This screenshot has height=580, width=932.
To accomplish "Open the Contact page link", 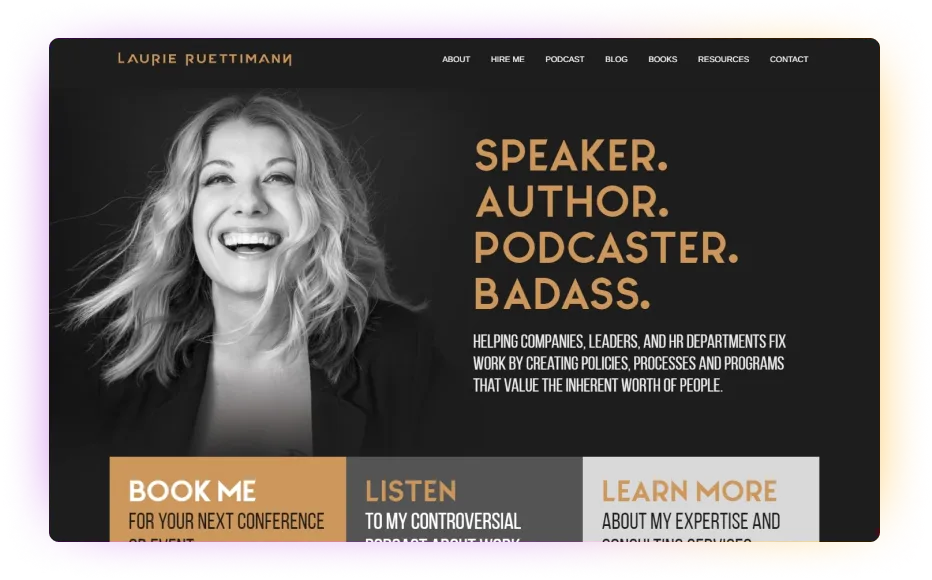I will (x=789, y=59).
